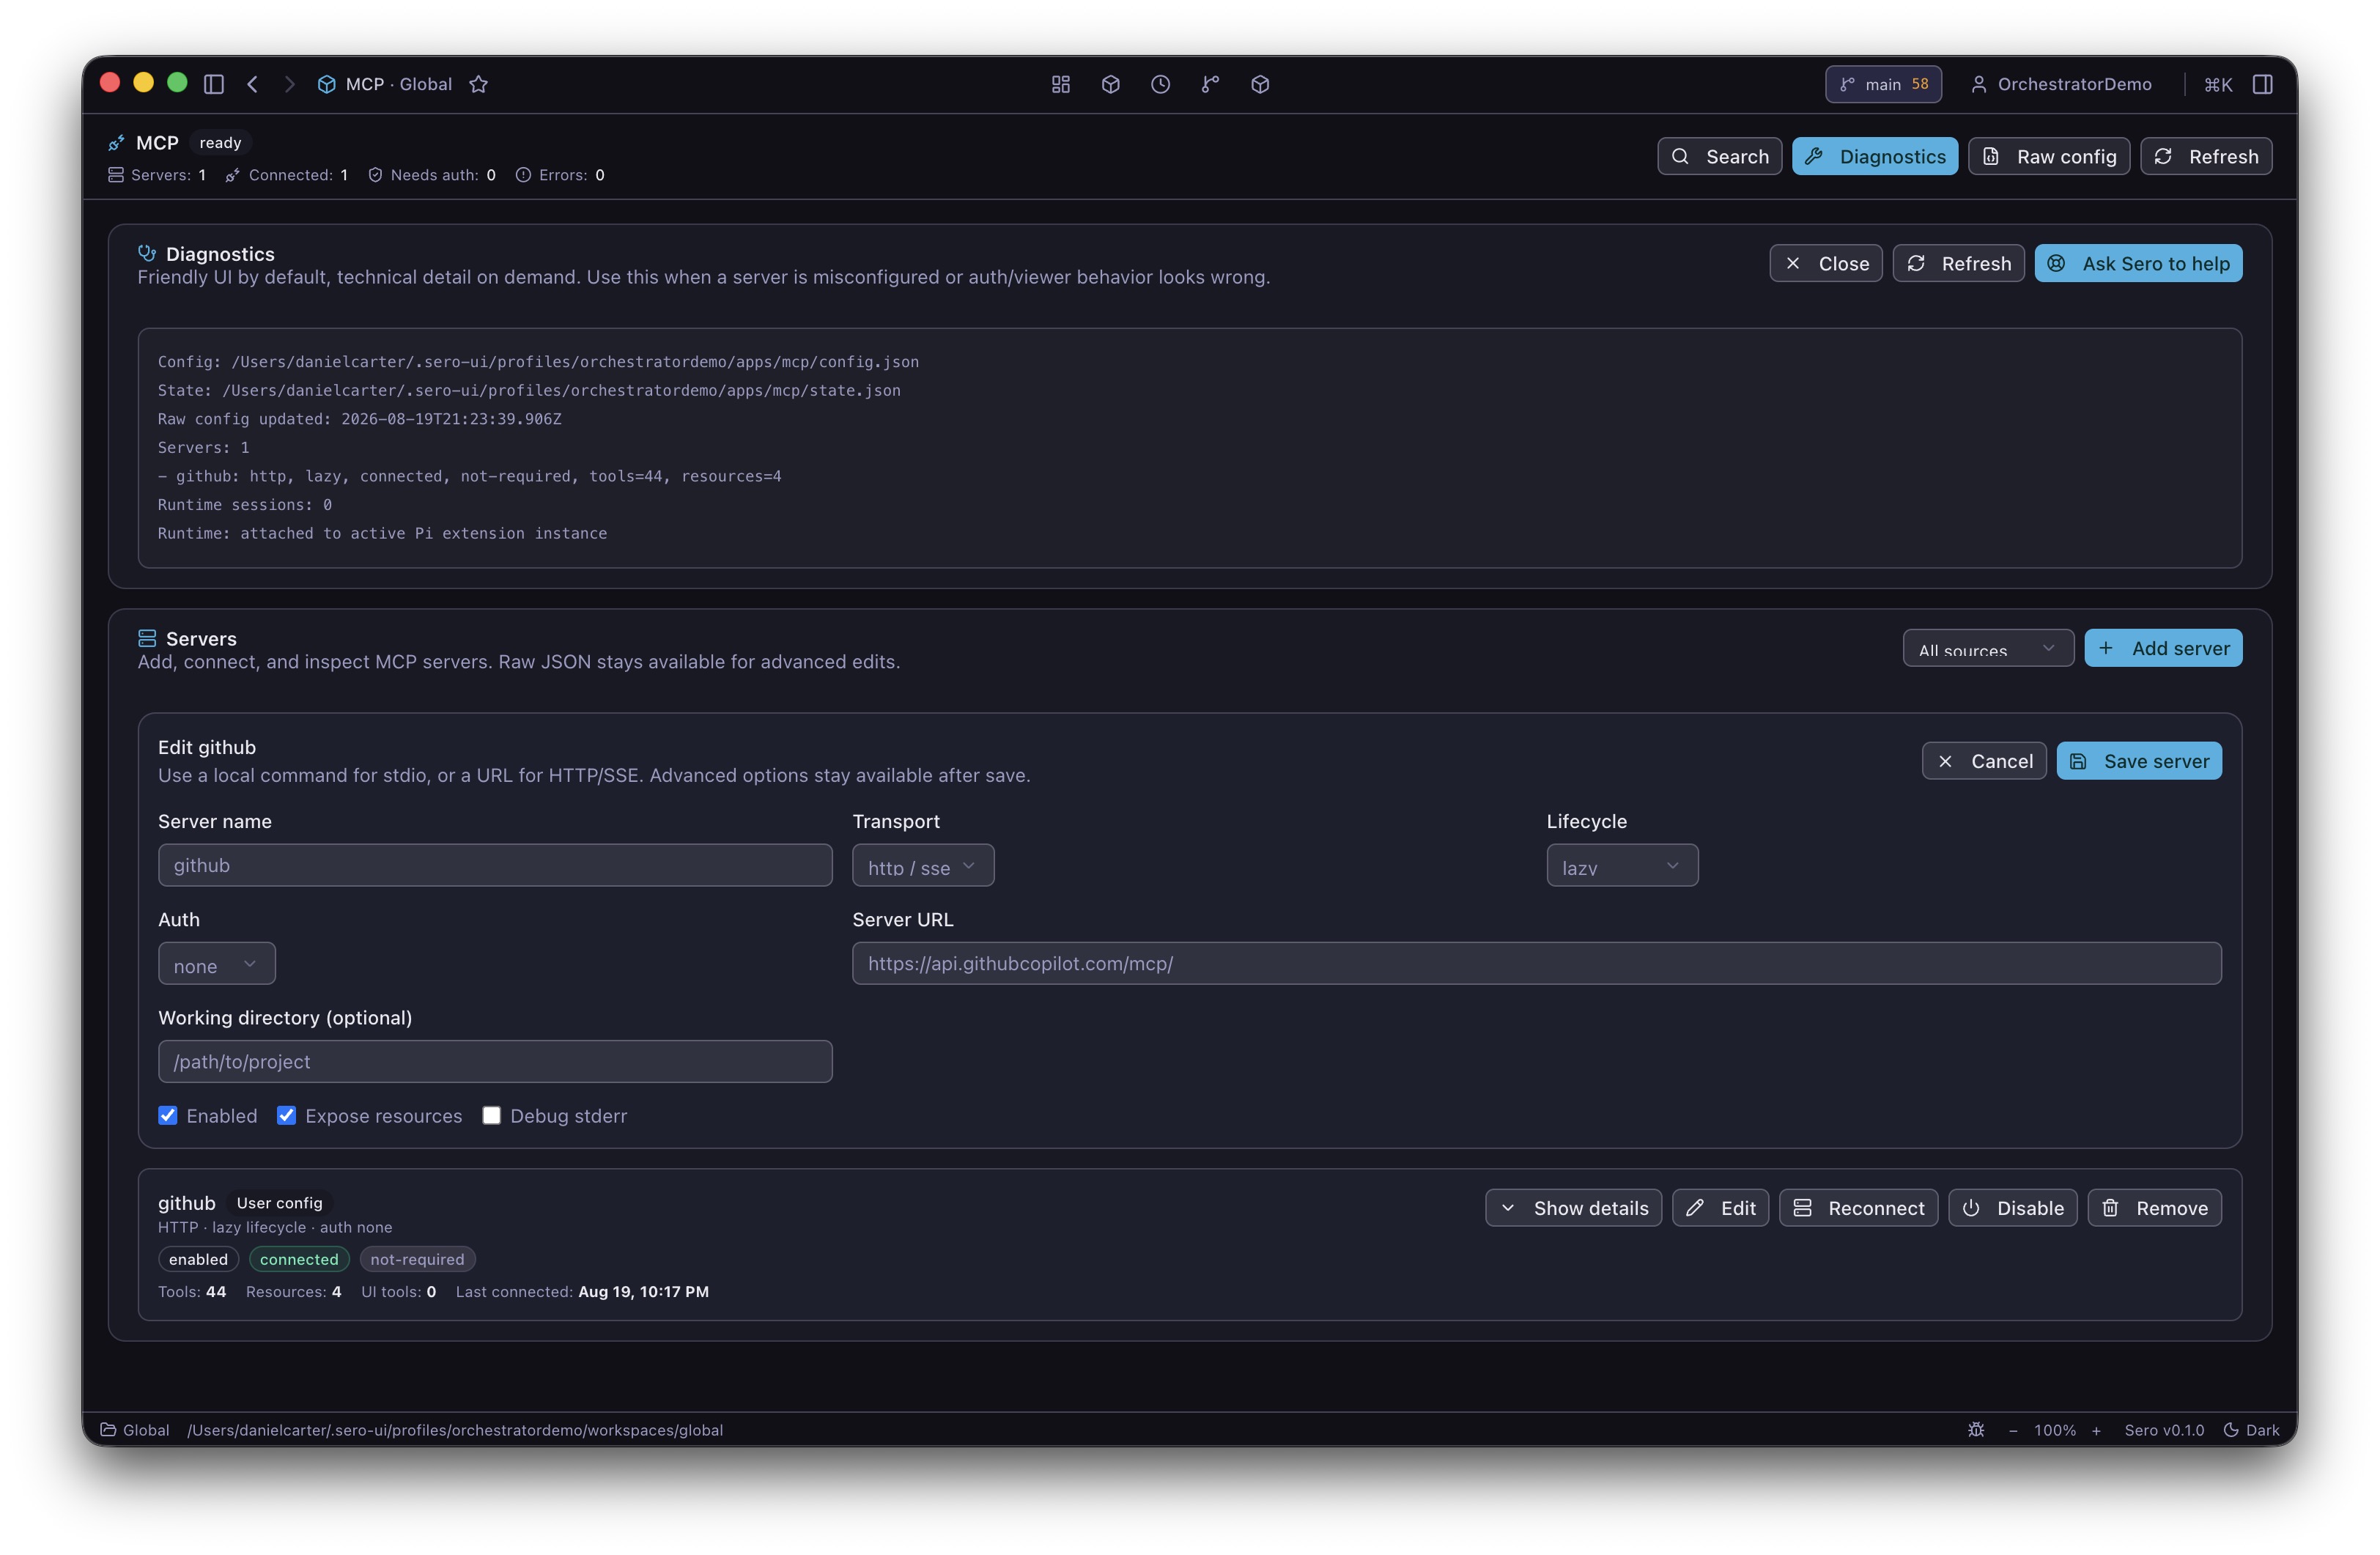Click the 'enabled' status badge
Image resolution: width=2380 pixels, height=1555 pixels.
coord(198,1259)
